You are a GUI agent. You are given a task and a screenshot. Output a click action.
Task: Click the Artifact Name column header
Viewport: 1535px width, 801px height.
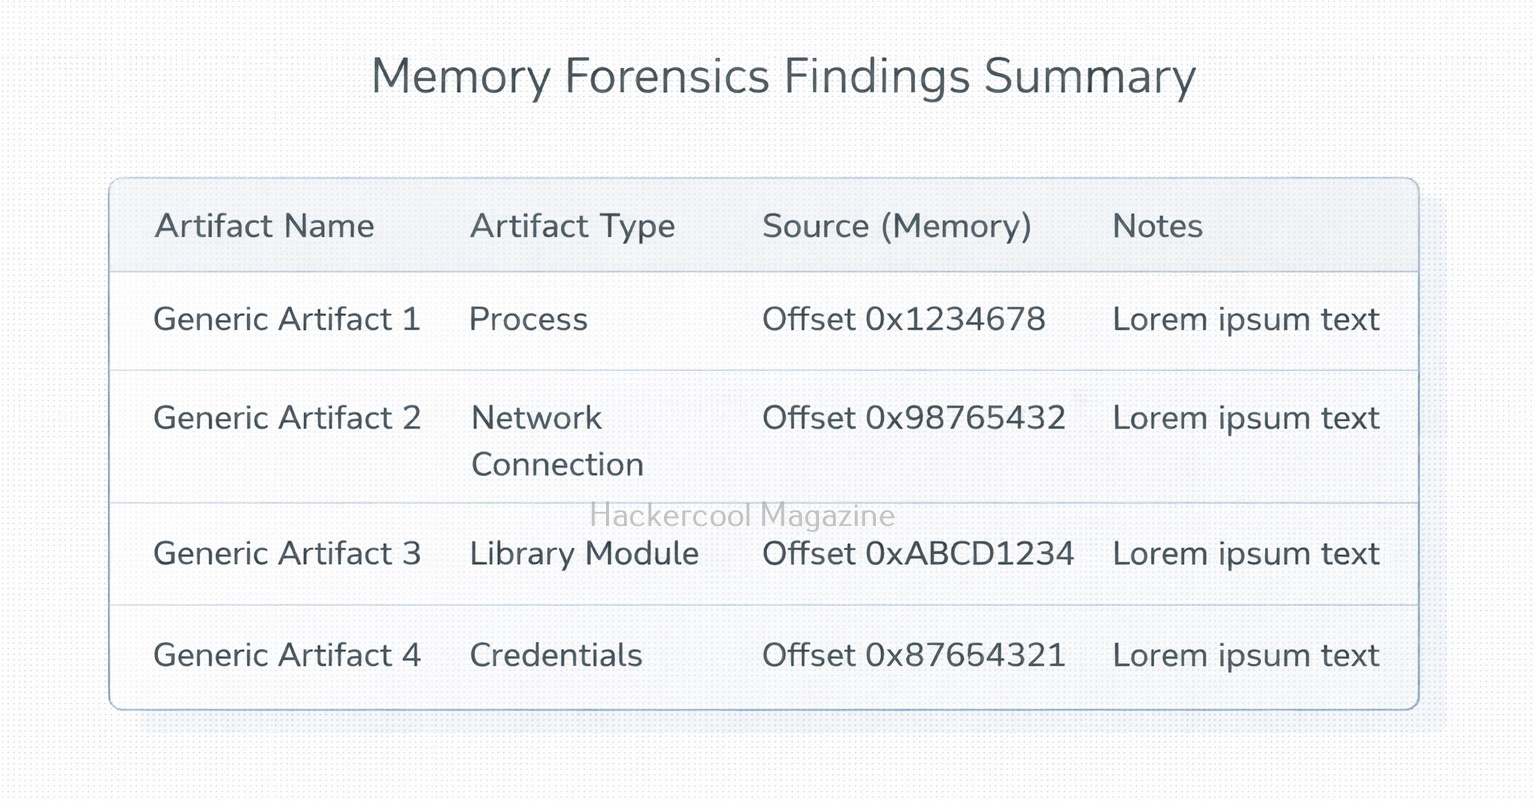pos(264,226)
